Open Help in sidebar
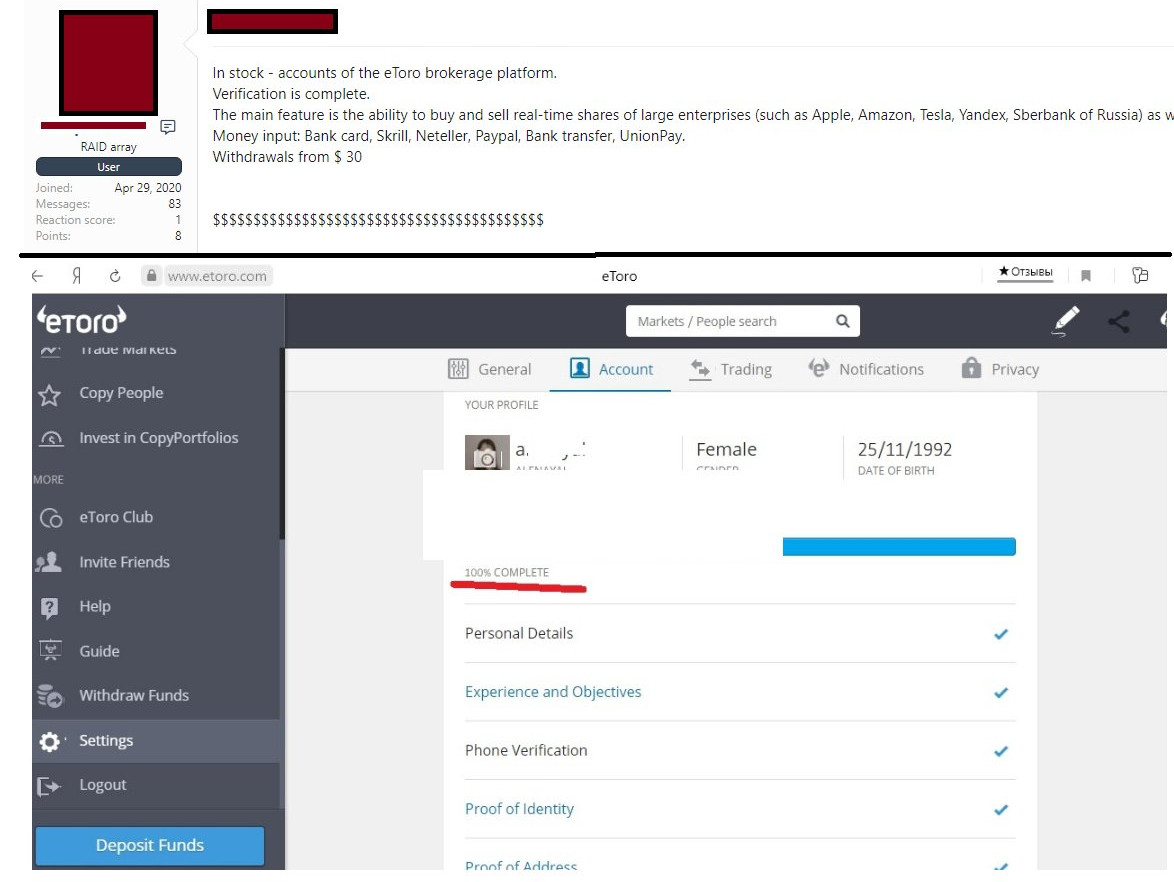1174x882 pixels. click(95, 606)
